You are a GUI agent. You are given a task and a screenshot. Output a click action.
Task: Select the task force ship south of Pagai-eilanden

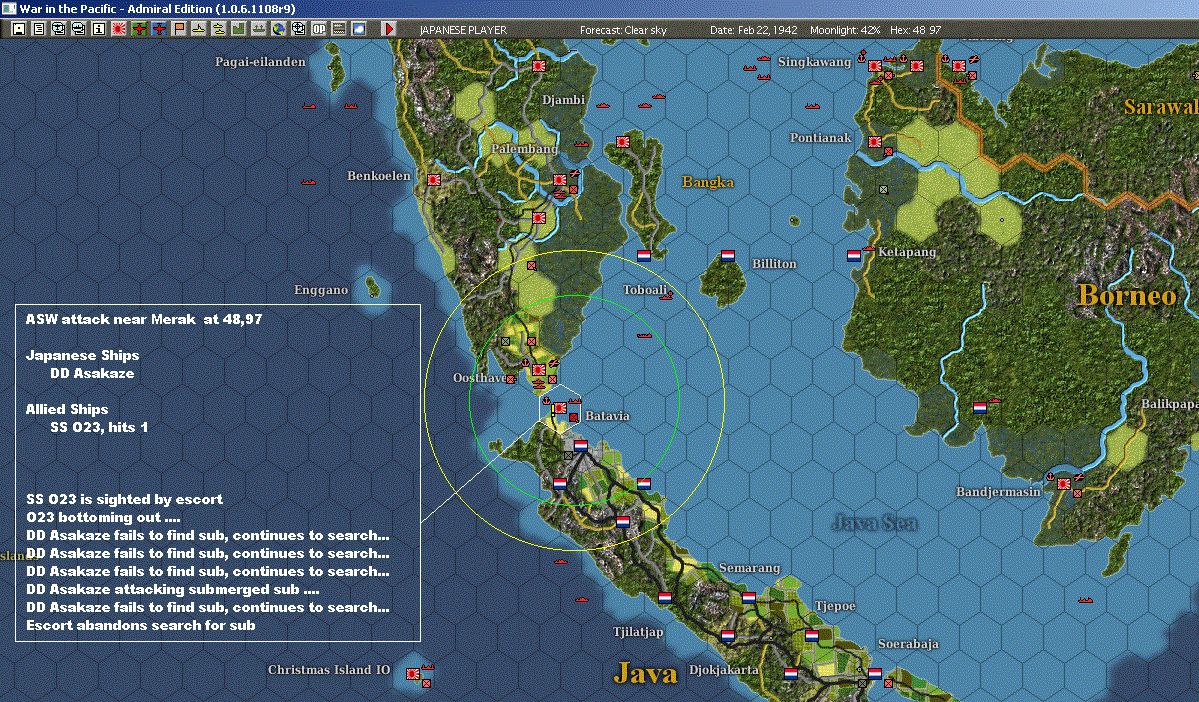(x=309, y=106)
